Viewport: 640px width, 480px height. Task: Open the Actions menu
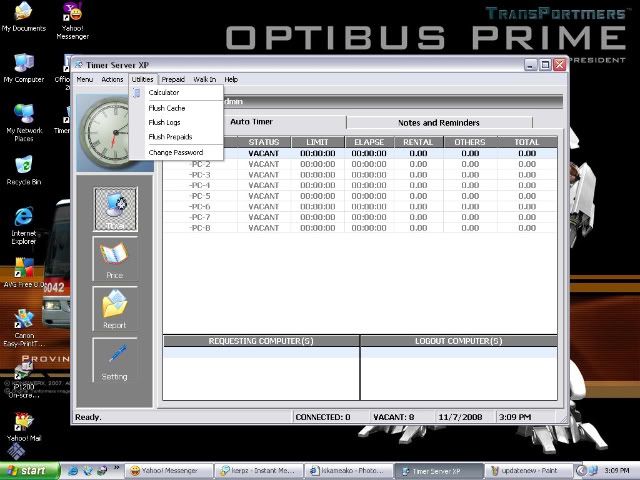pos(112,80)
